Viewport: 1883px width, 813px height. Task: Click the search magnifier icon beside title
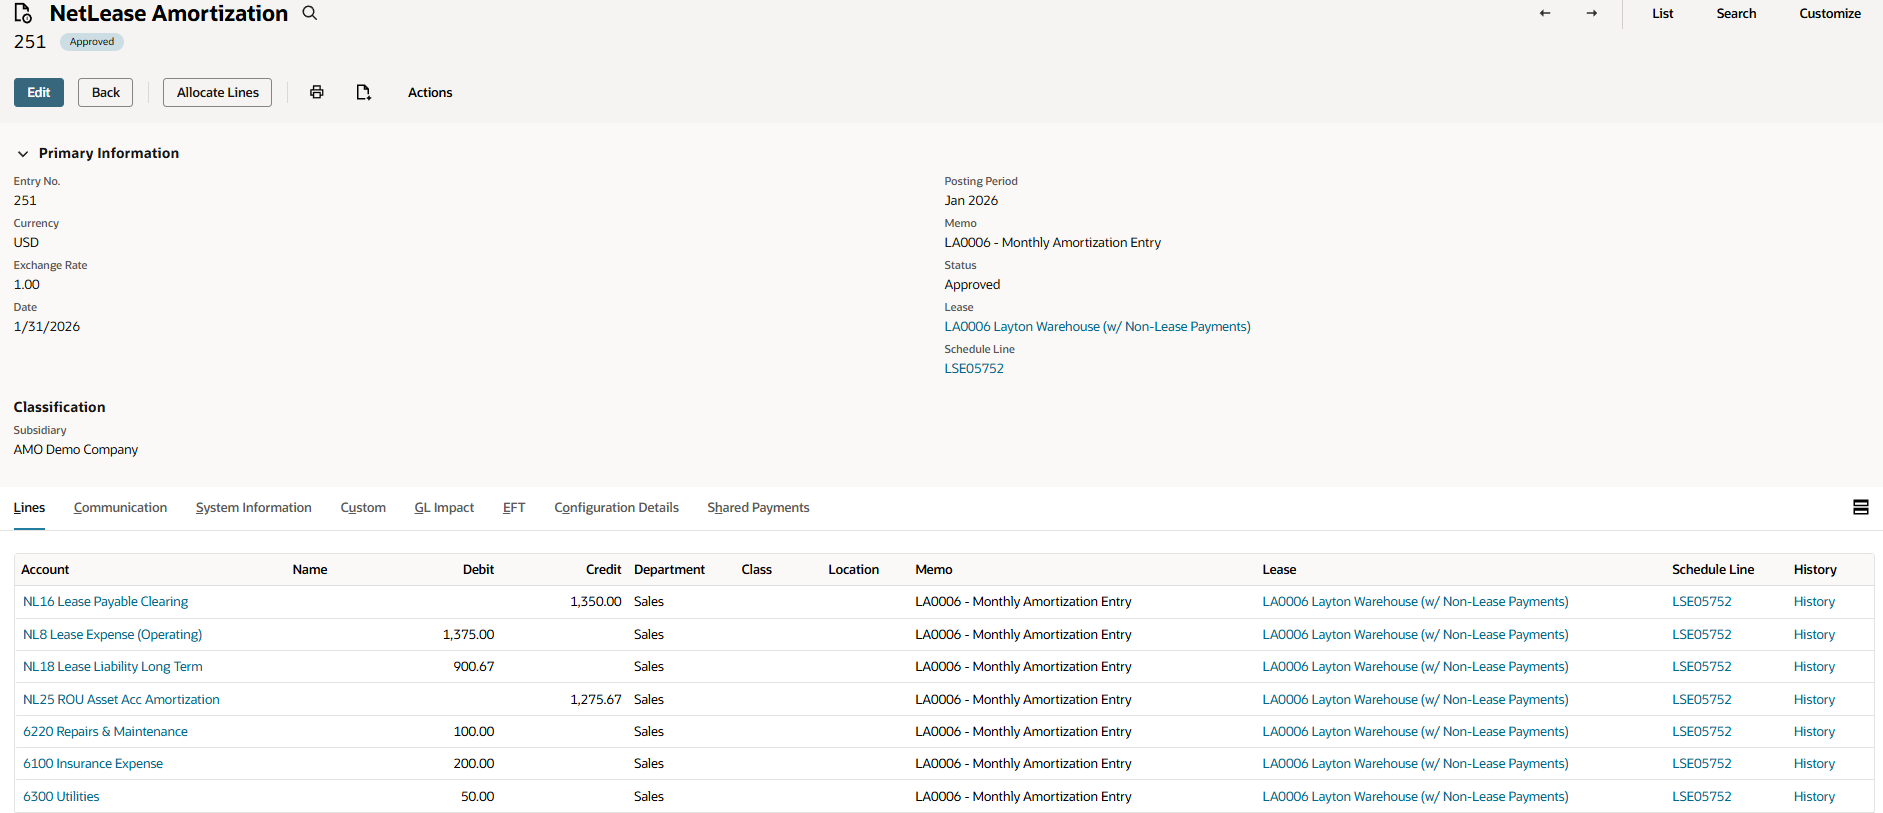(310, 13)
